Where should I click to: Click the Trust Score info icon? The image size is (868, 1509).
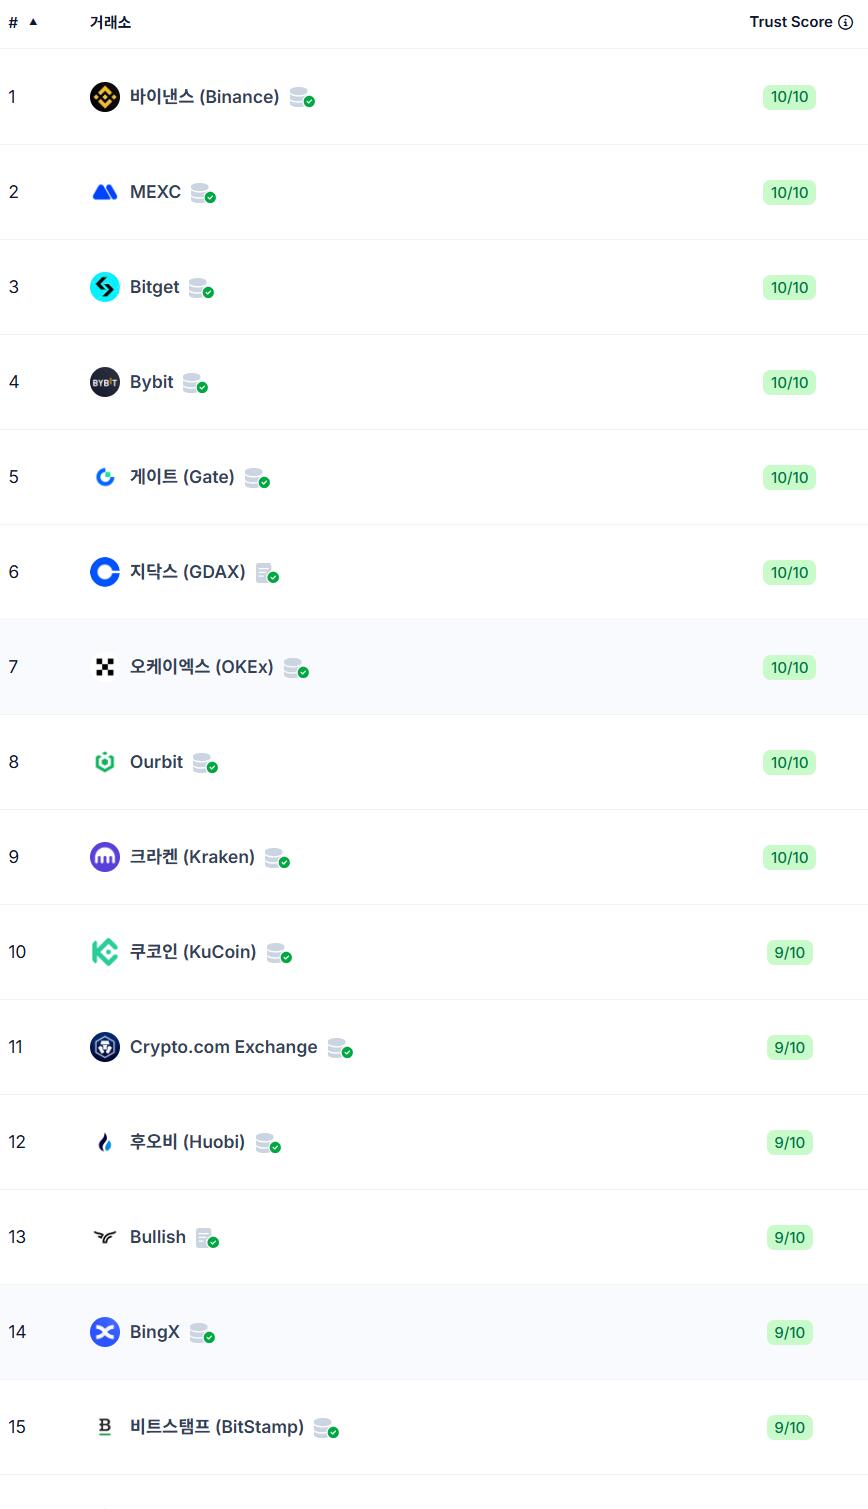(845, 22)
